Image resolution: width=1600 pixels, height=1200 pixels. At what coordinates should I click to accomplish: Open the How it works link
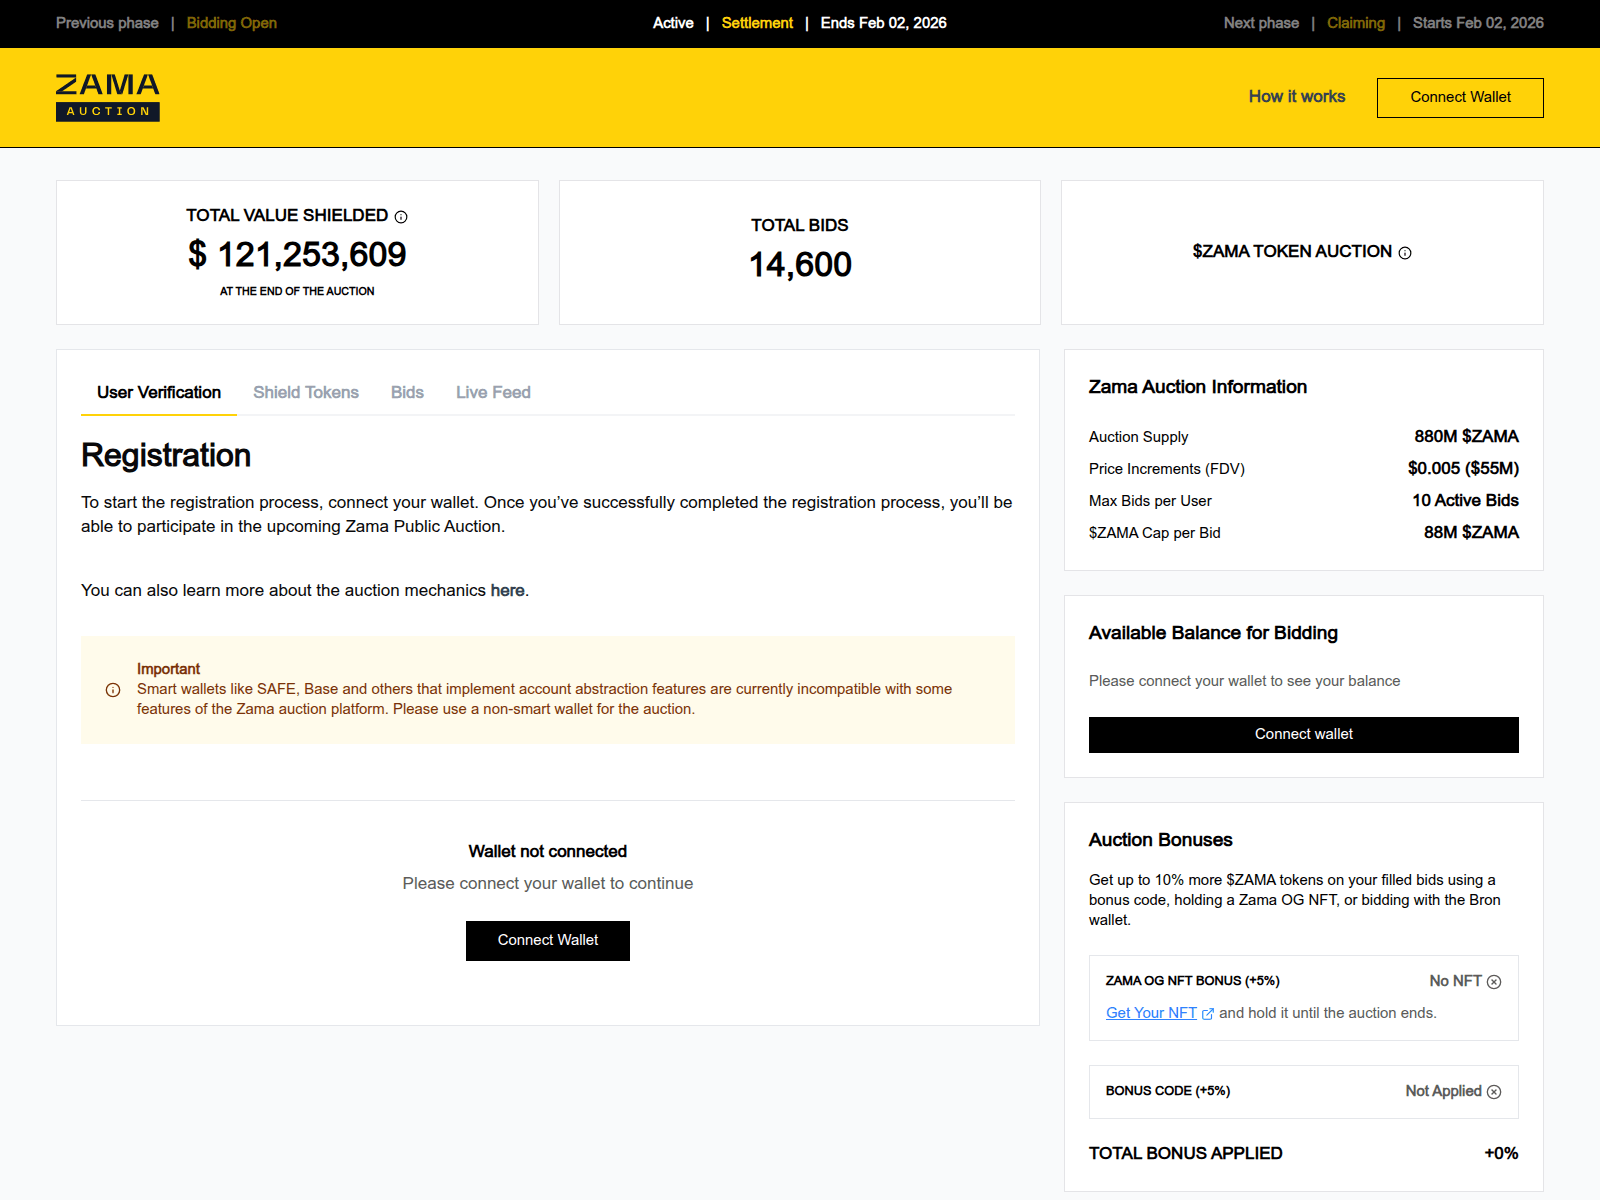click(x=1297, y=97)
